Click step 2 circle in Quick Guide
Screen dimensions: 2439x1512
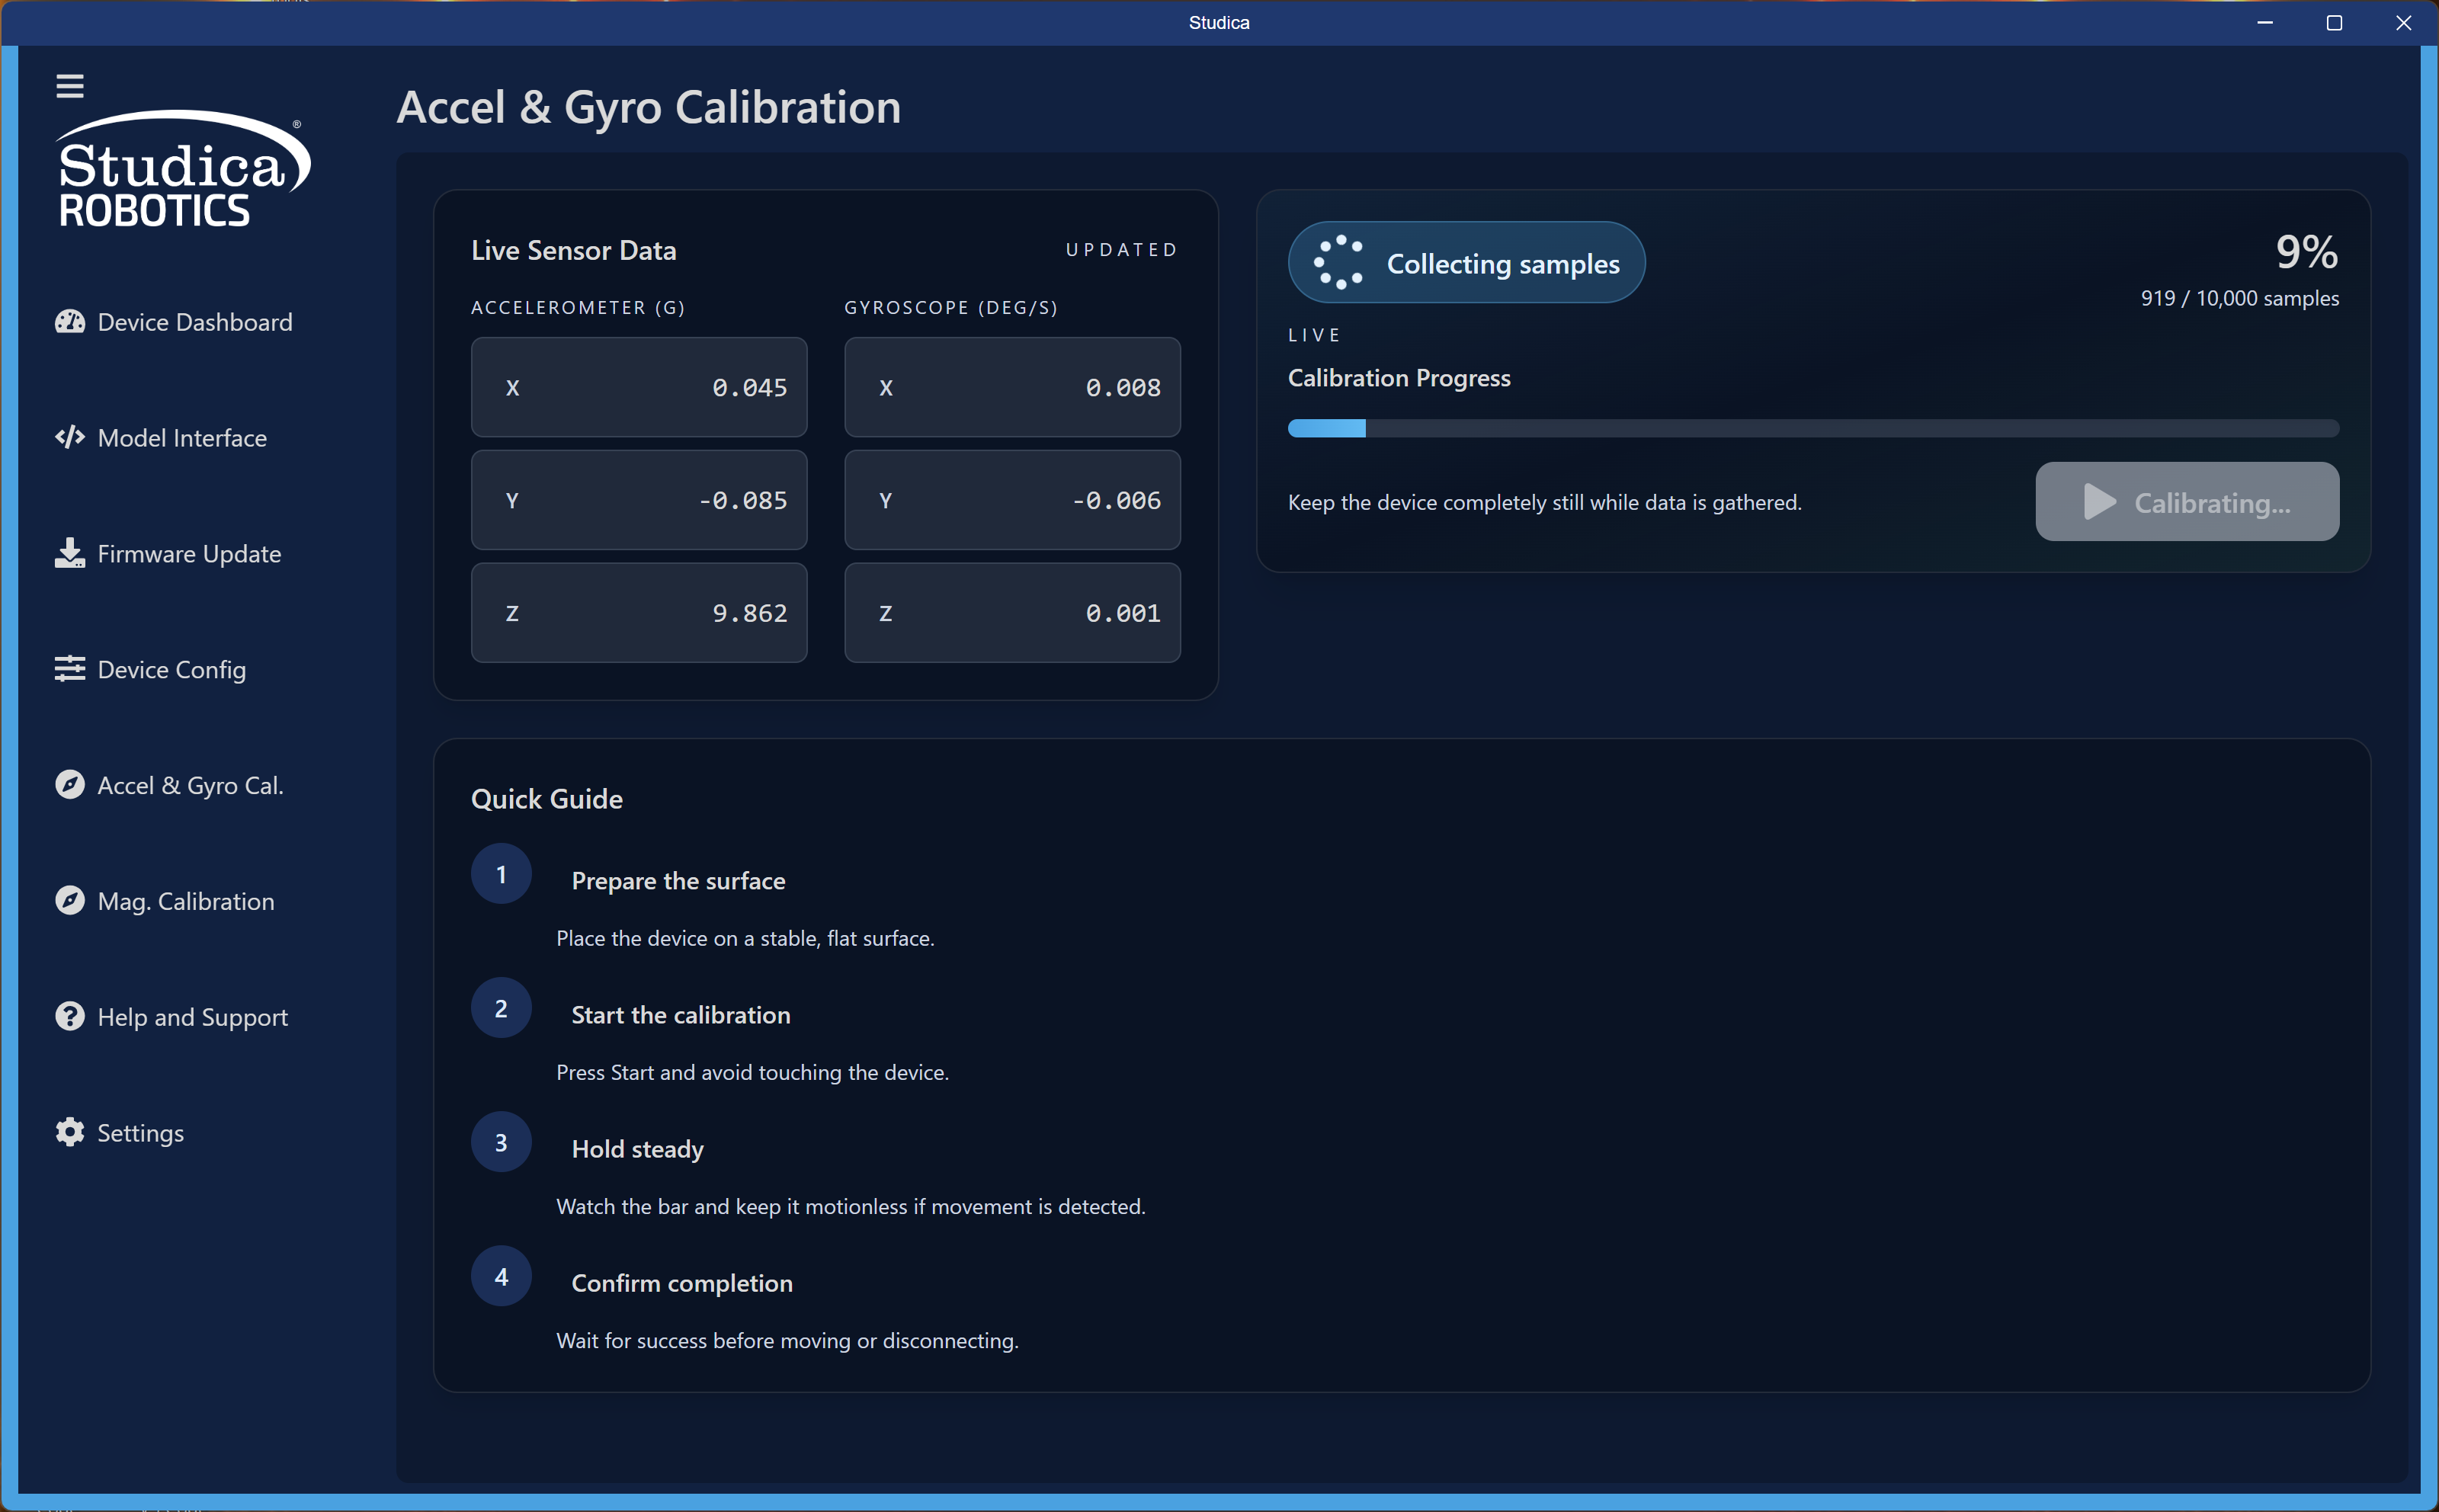click(501, 1008)
